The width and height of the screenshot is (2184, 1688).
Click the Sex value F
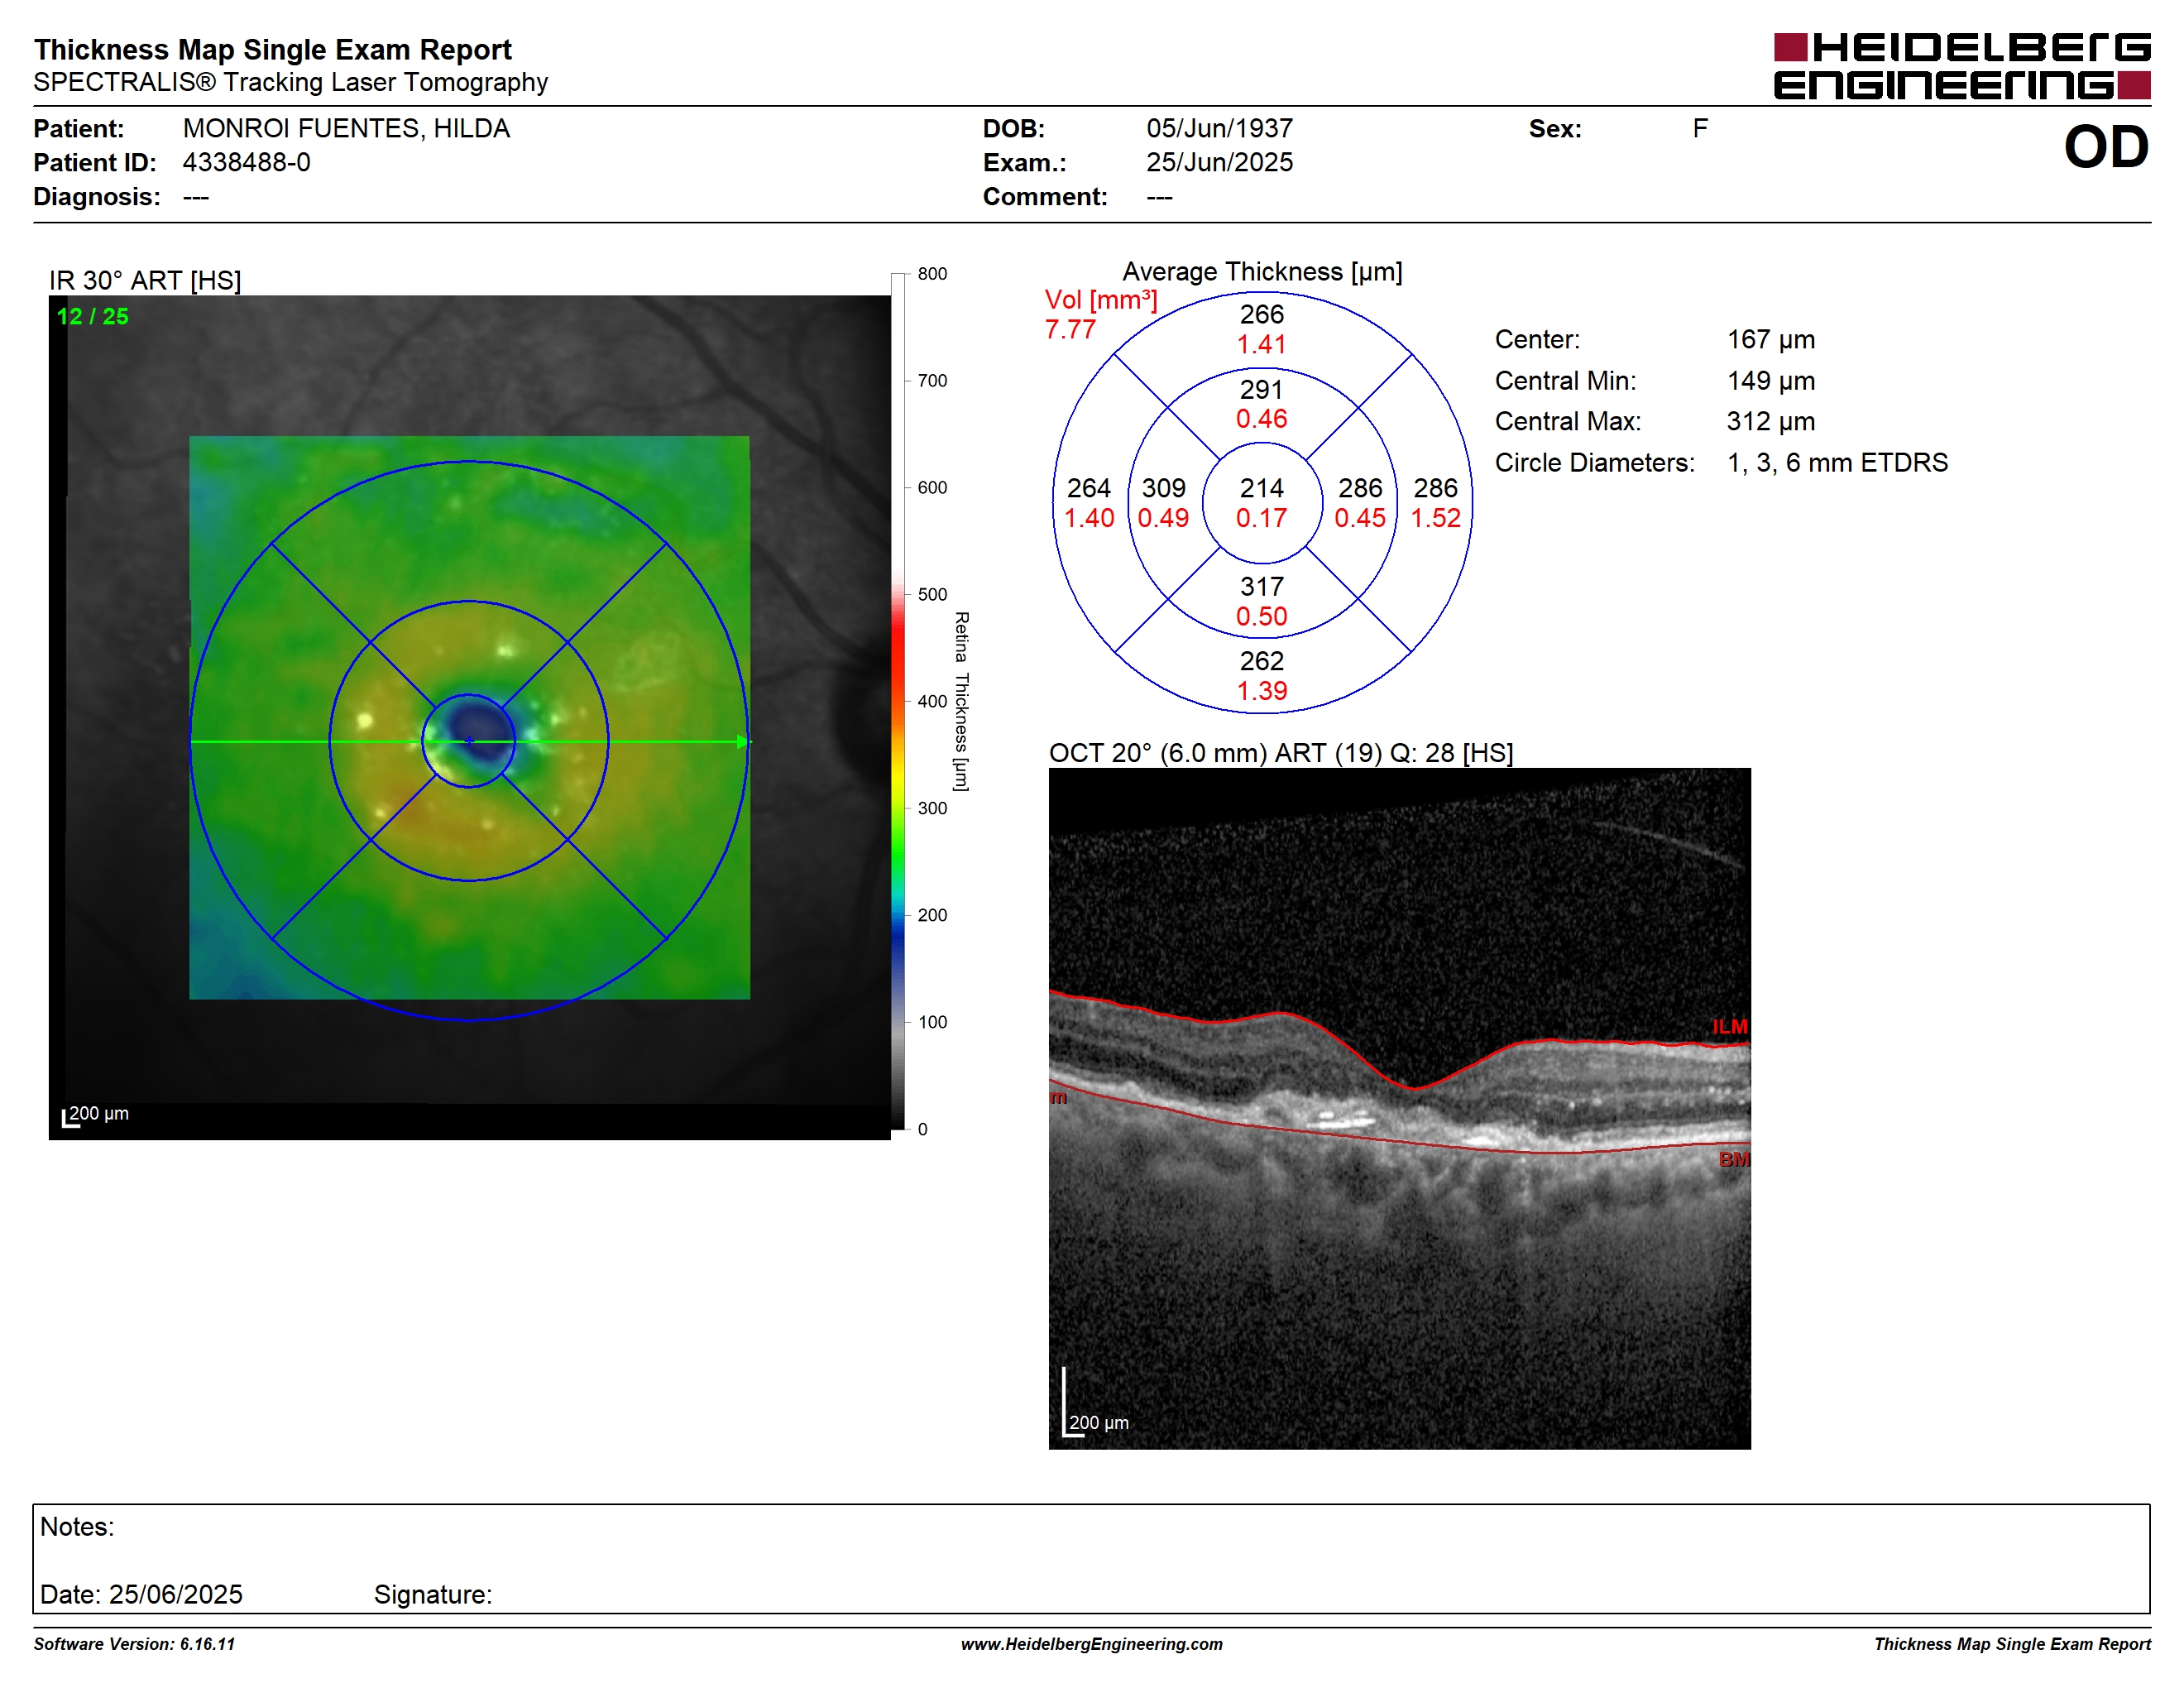pyautogui.click(x=1699, y=128)
